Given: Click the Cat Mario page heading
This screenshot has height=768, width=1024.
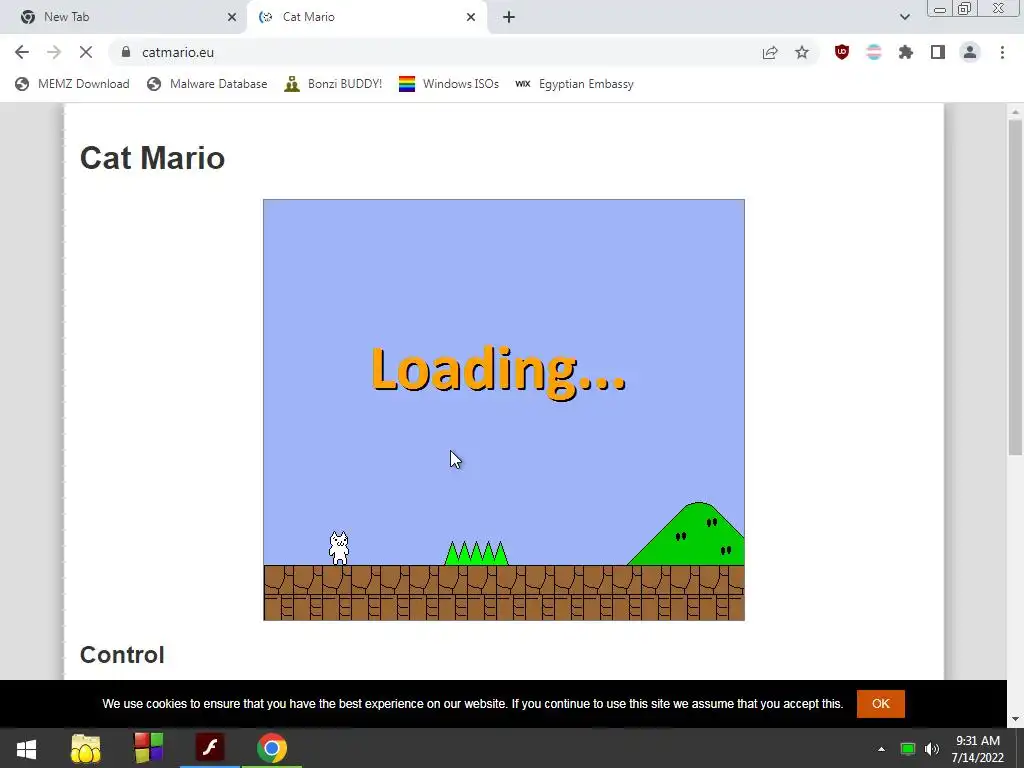Looking at the screenshot, I should tap(152, 158).
